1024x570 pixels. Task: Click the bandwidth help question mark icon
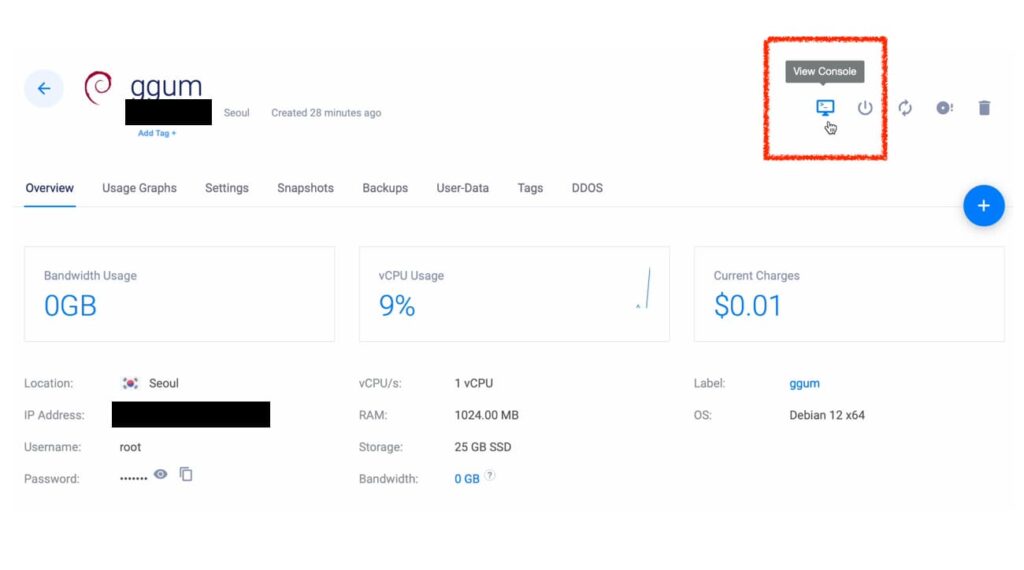coord(490,476)
